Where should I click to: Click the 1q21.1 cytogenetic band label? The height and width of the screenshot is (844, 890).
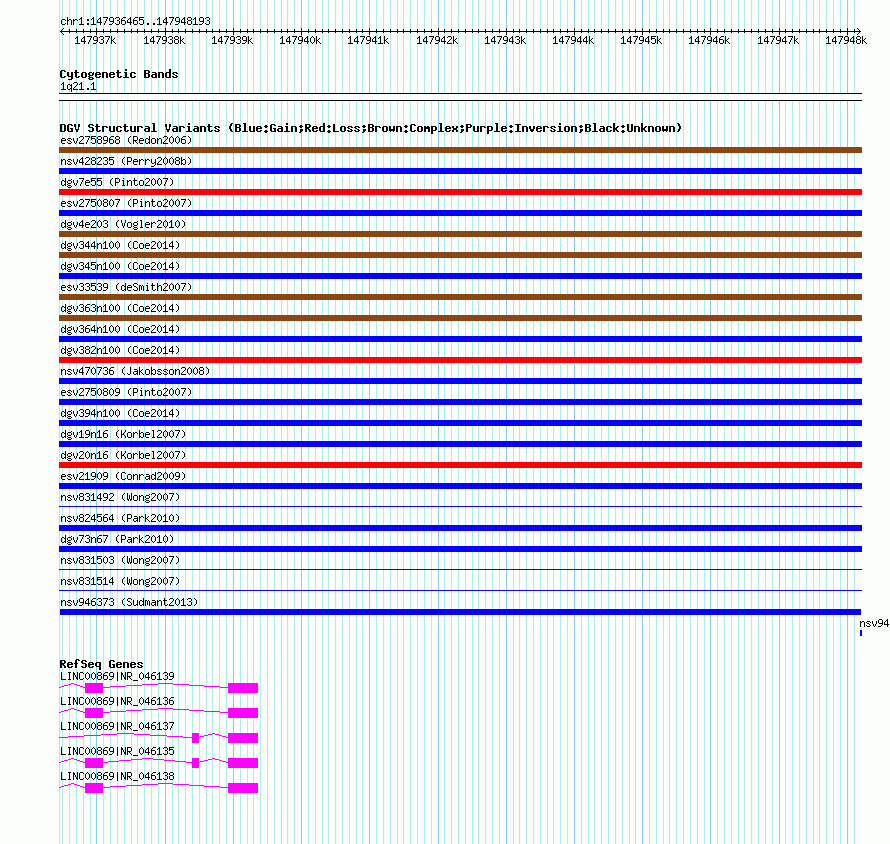78,87
